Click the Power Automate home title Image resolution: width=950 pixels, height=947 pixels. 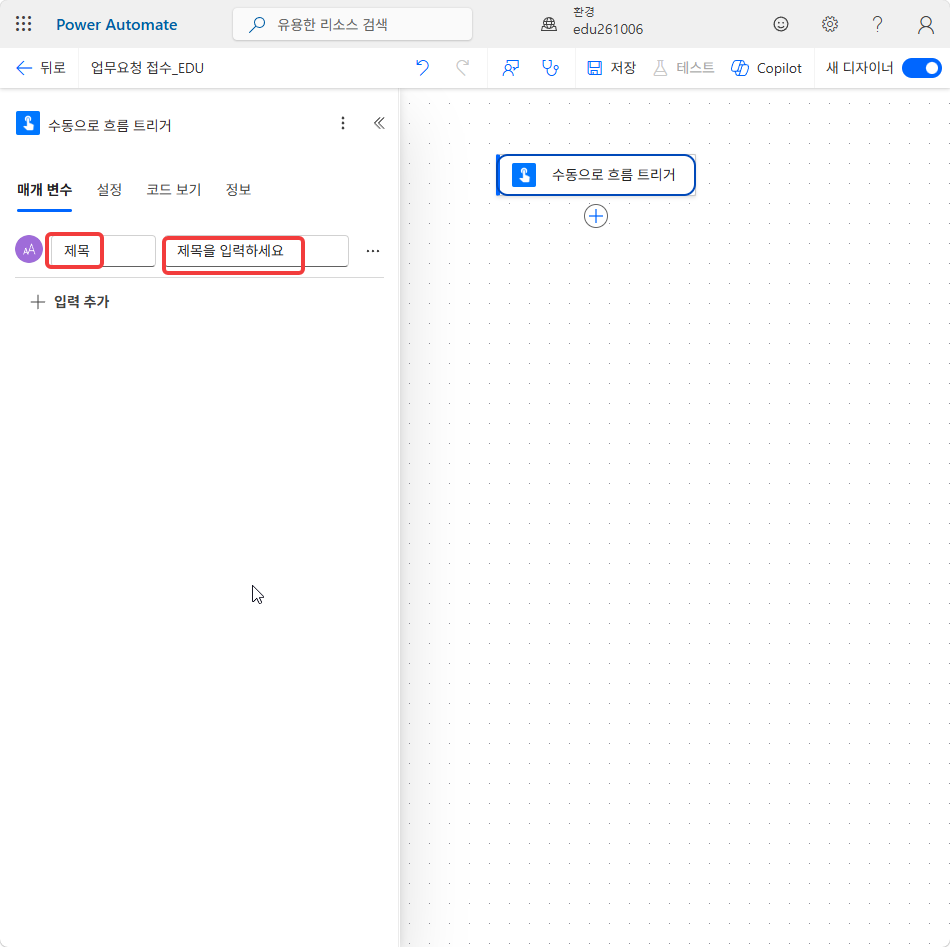pyautogui.click(x=117, y=25)
